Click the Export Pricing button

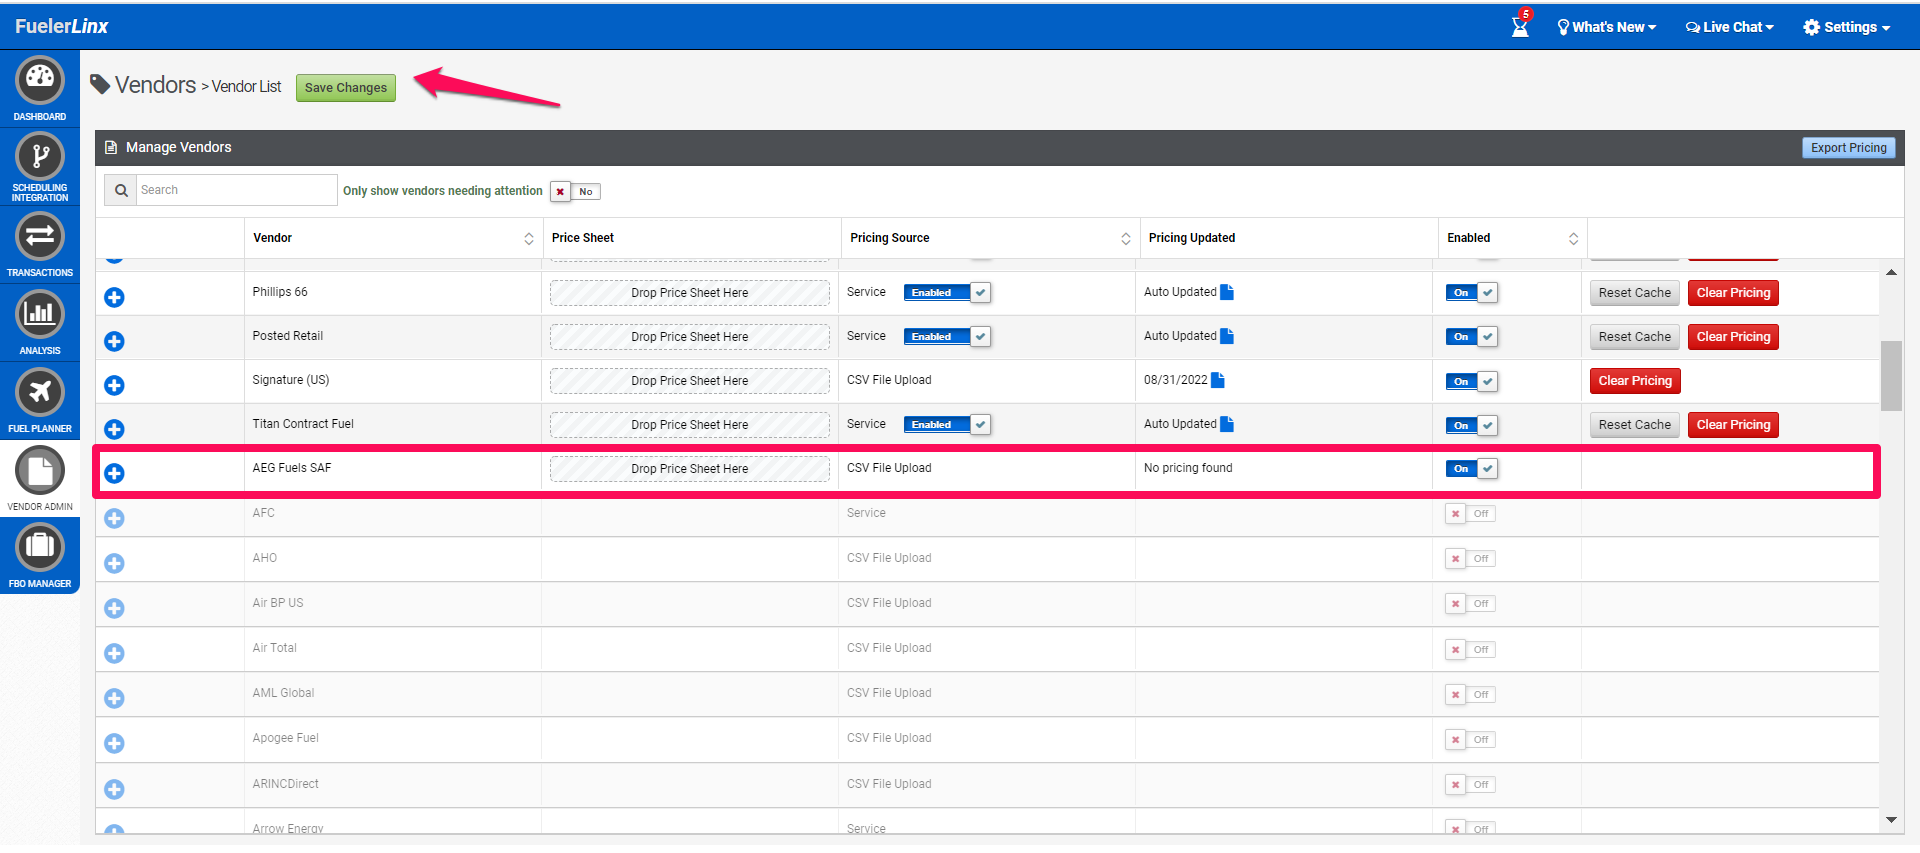coord(1848,148)
